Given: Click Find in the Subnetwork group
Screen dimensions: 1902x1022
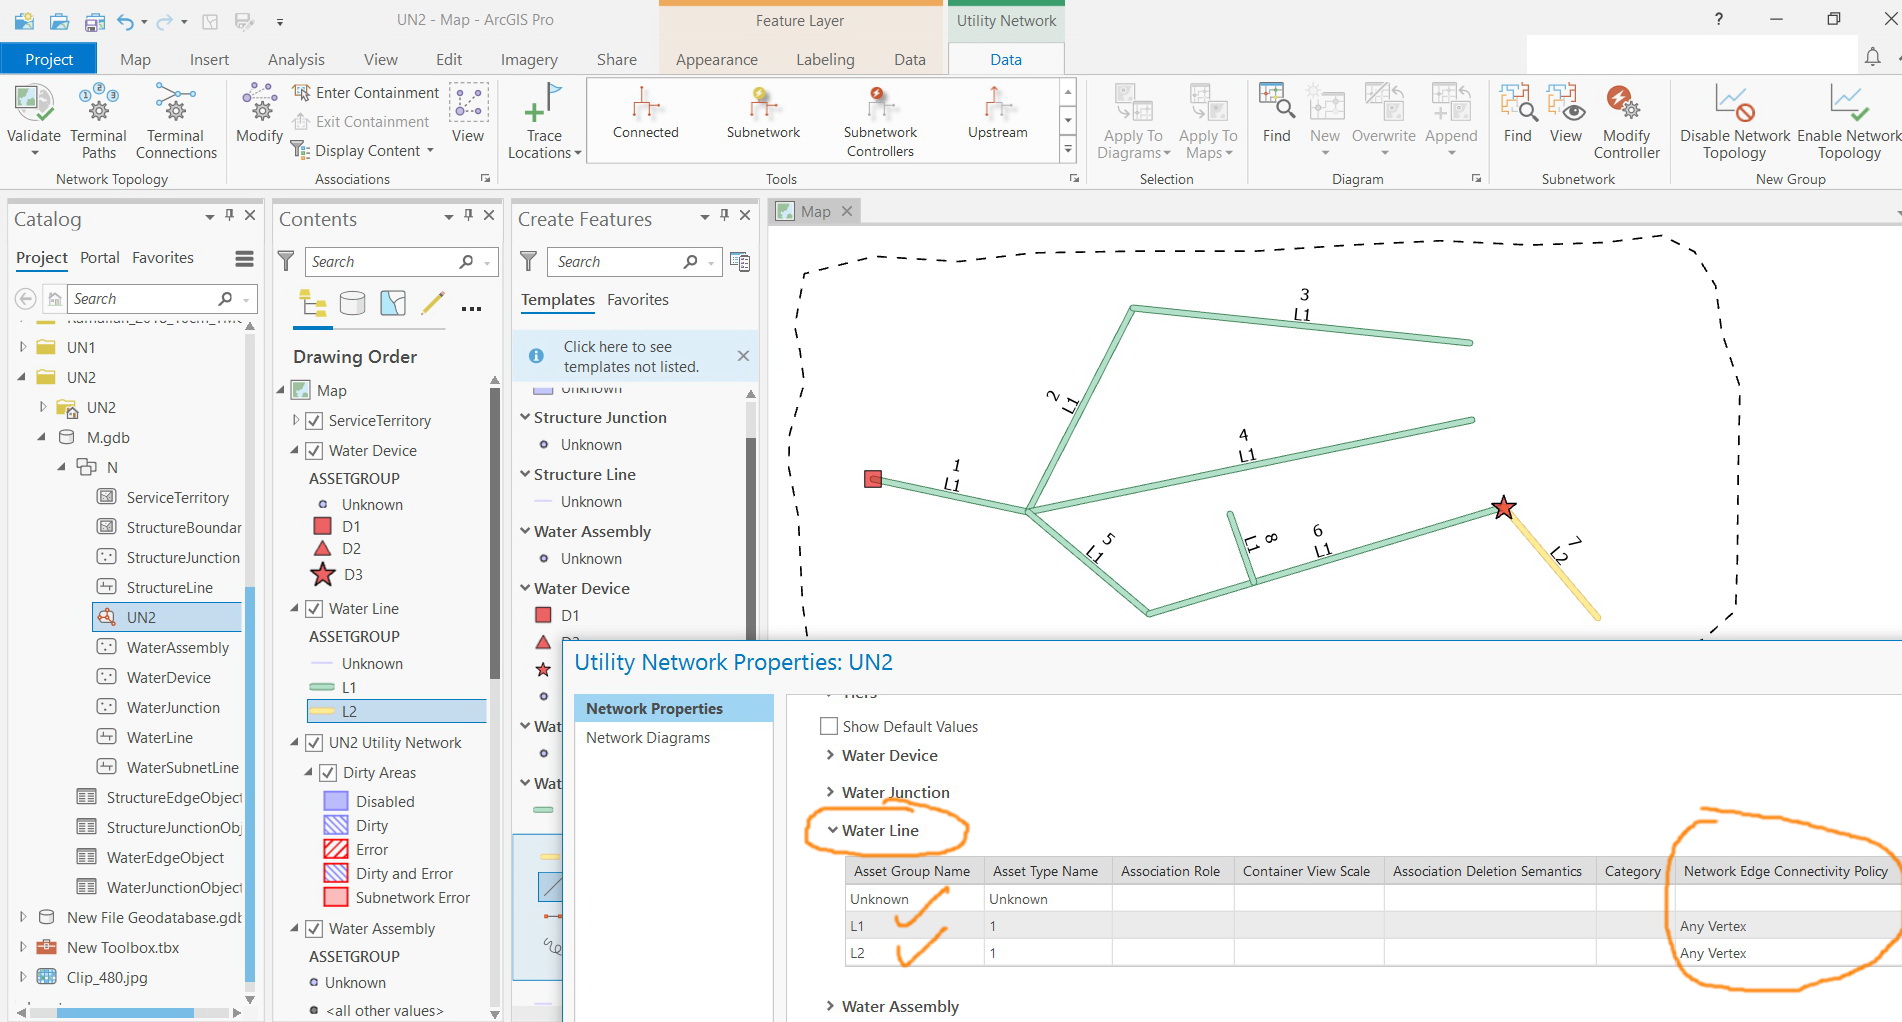Looking at the screenshot, I should click(1517, 114).
